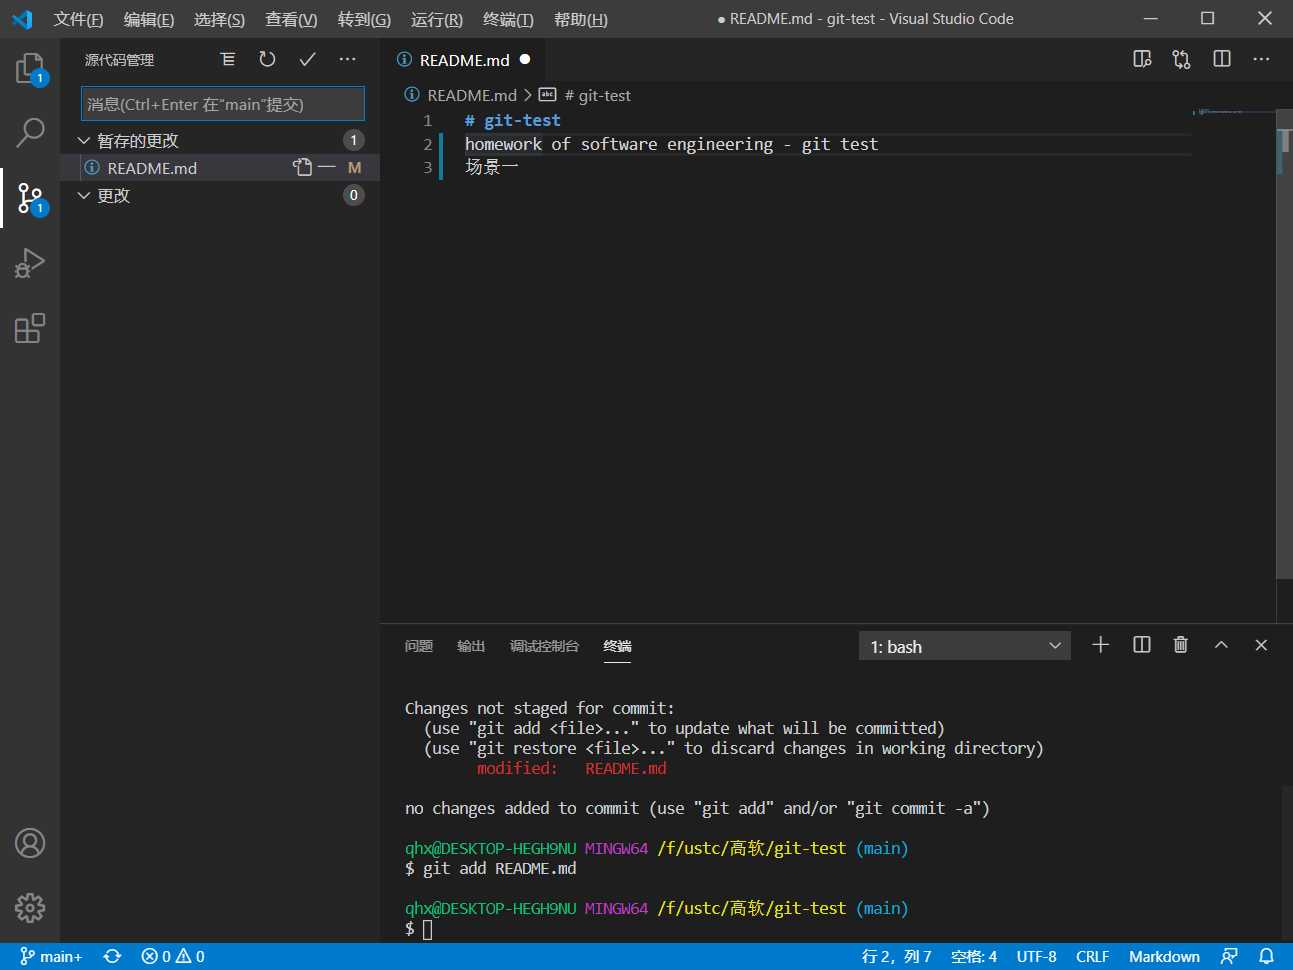The image size is (1293, 970).
Task: Click the homework of software engineering line
Action: click(x=671, y=144)
